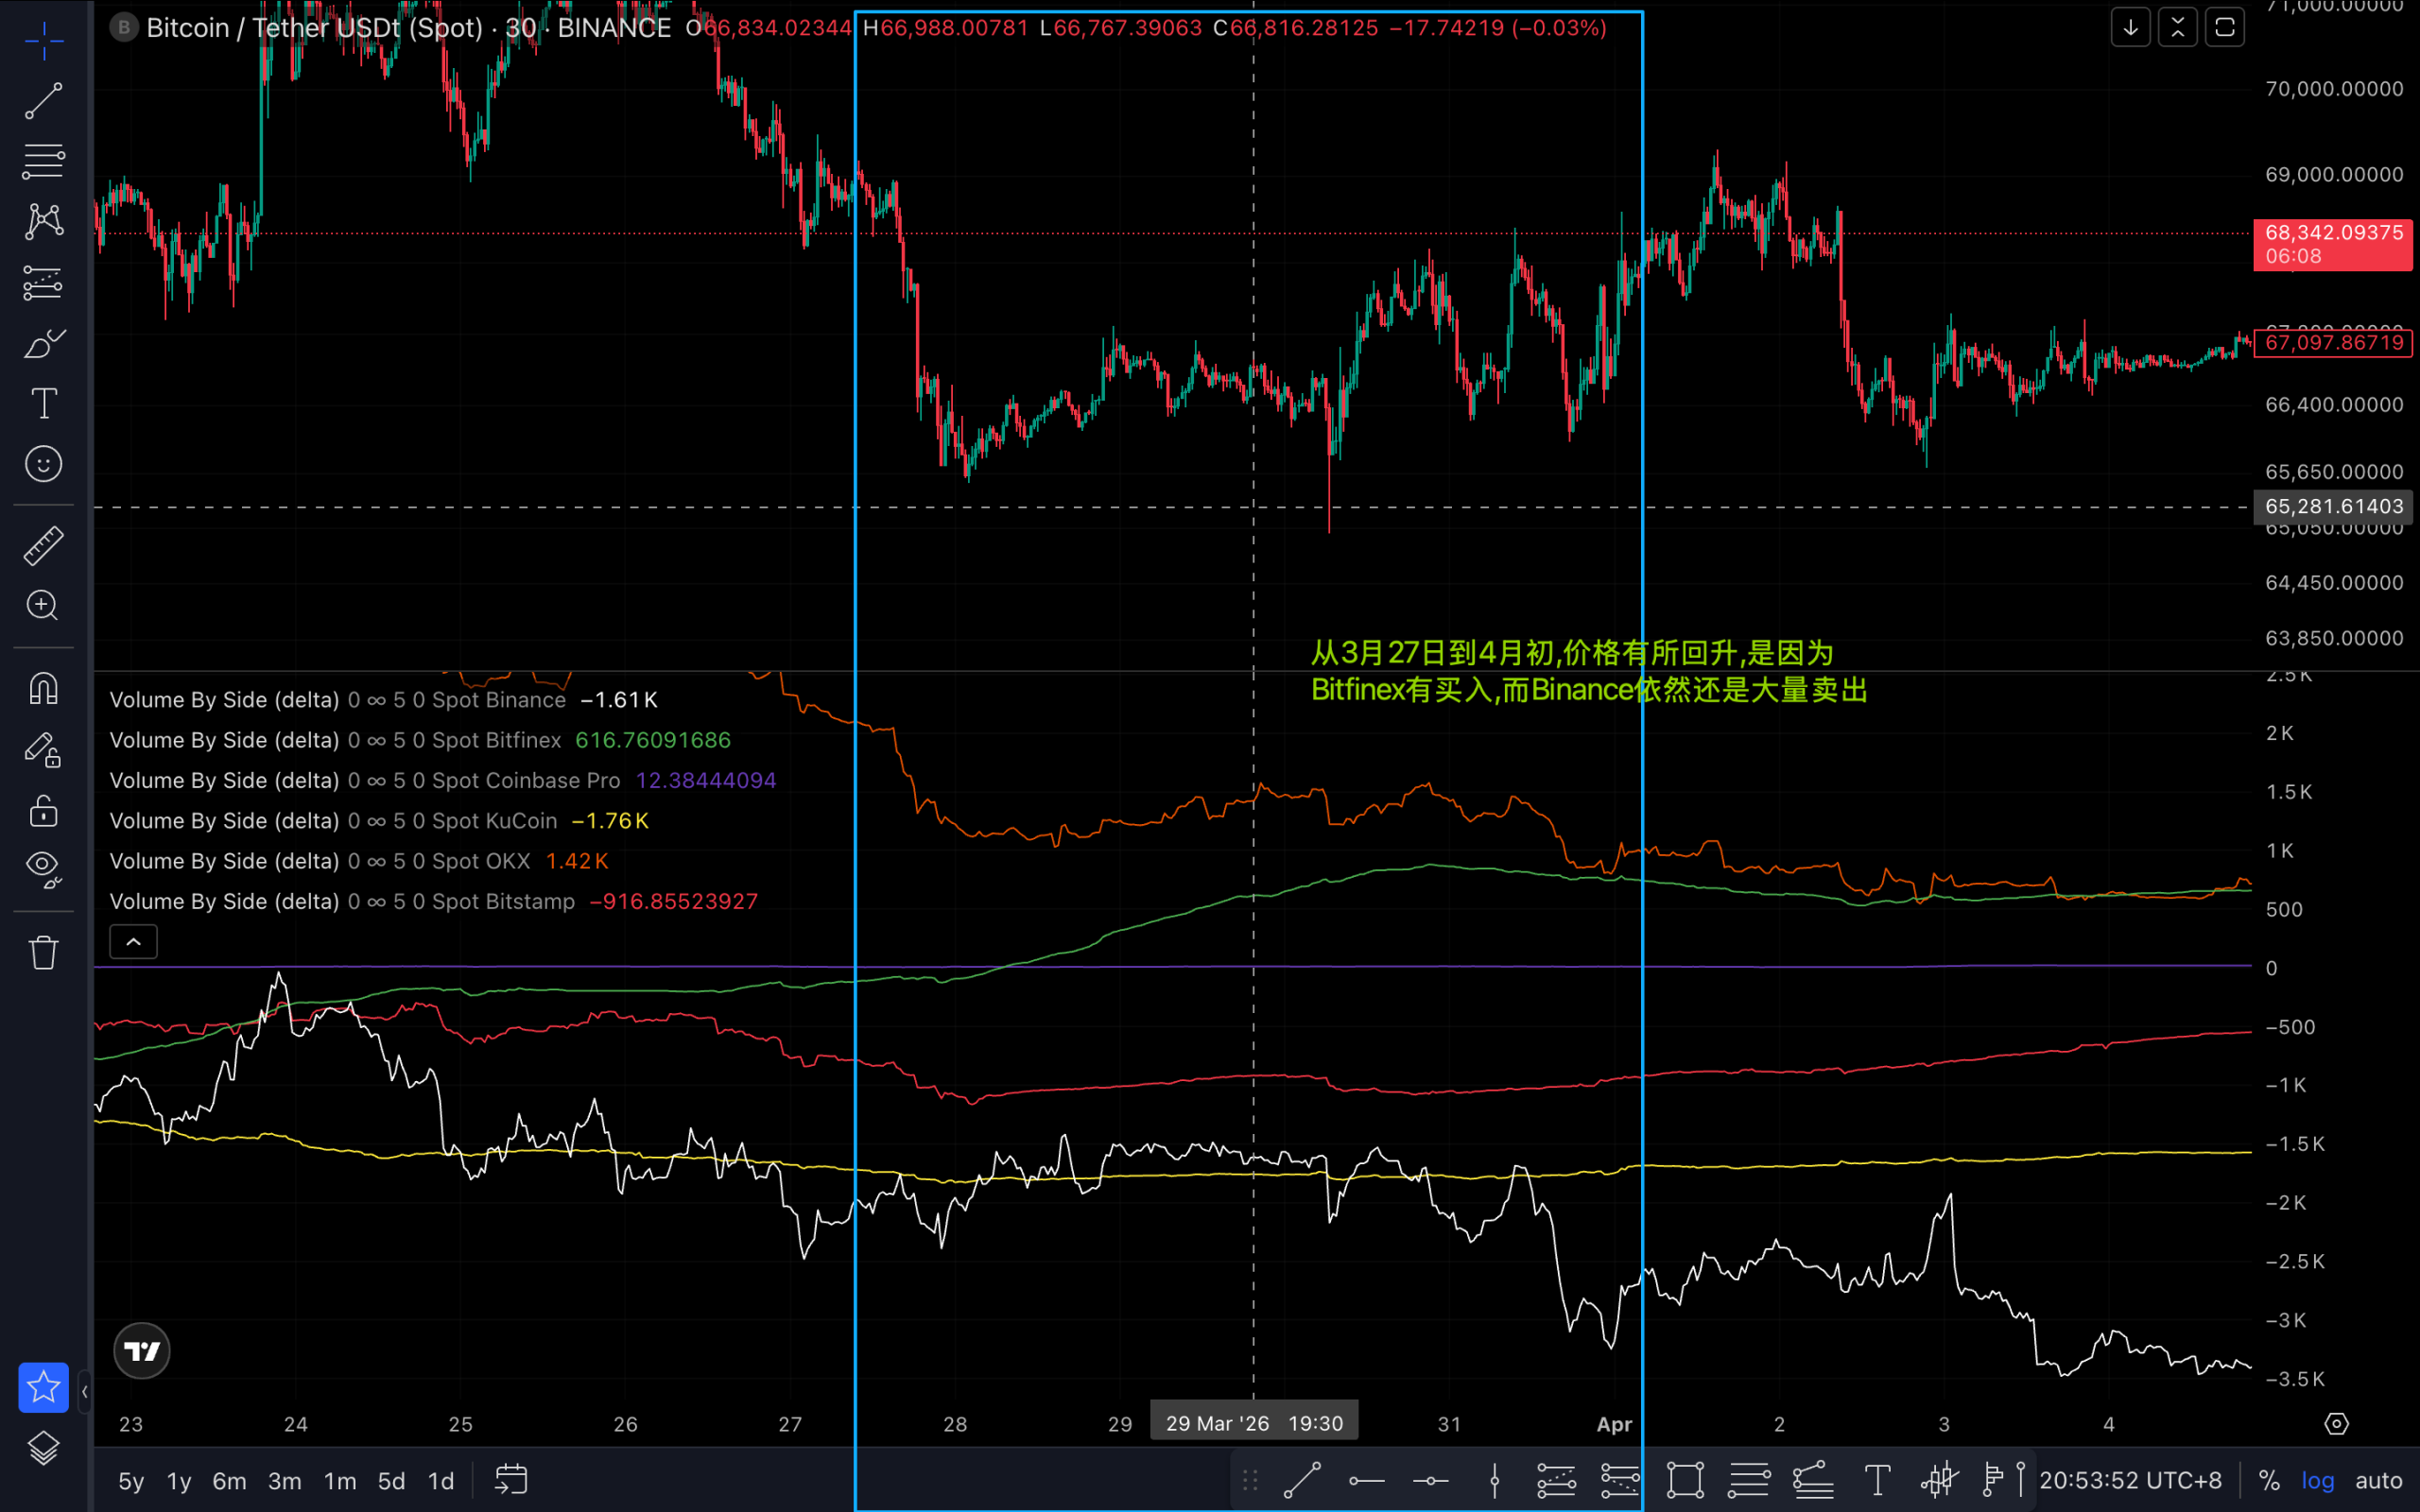
Task: Switch to the 1d time range
Action: click(441, 1481)
